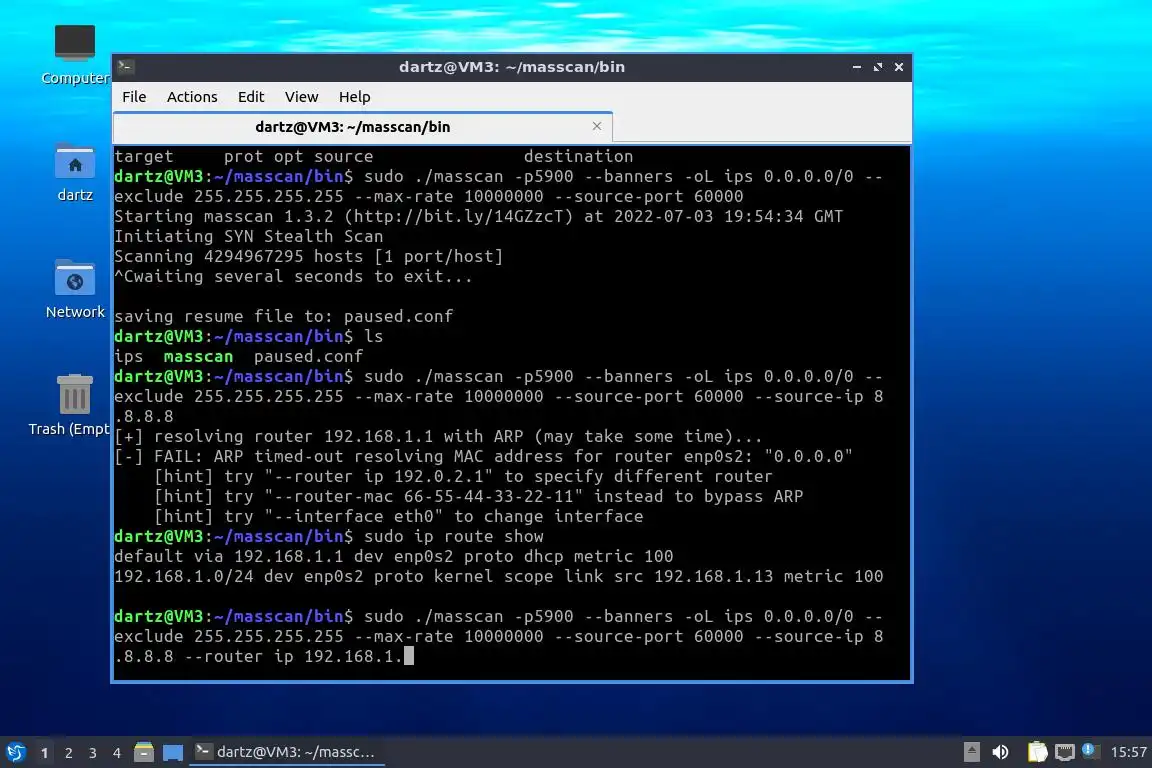This screenshot has width=1152, height=768.
Task: Click the 'sudo ip route show' command
Action: coord(454,536)
